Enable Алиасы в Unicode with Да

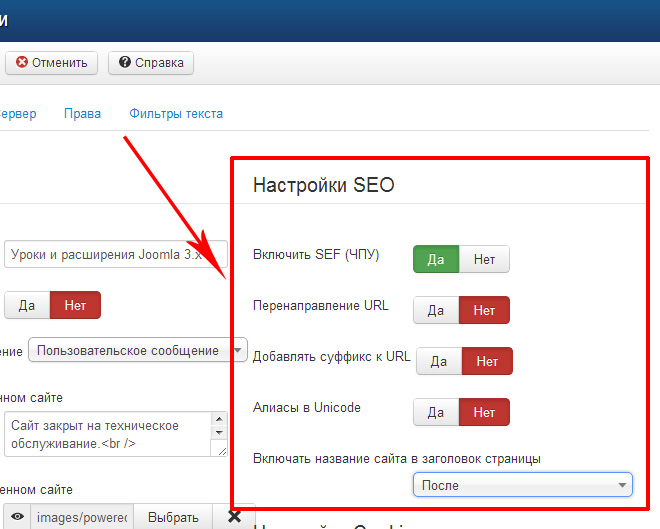pos(436,412)
